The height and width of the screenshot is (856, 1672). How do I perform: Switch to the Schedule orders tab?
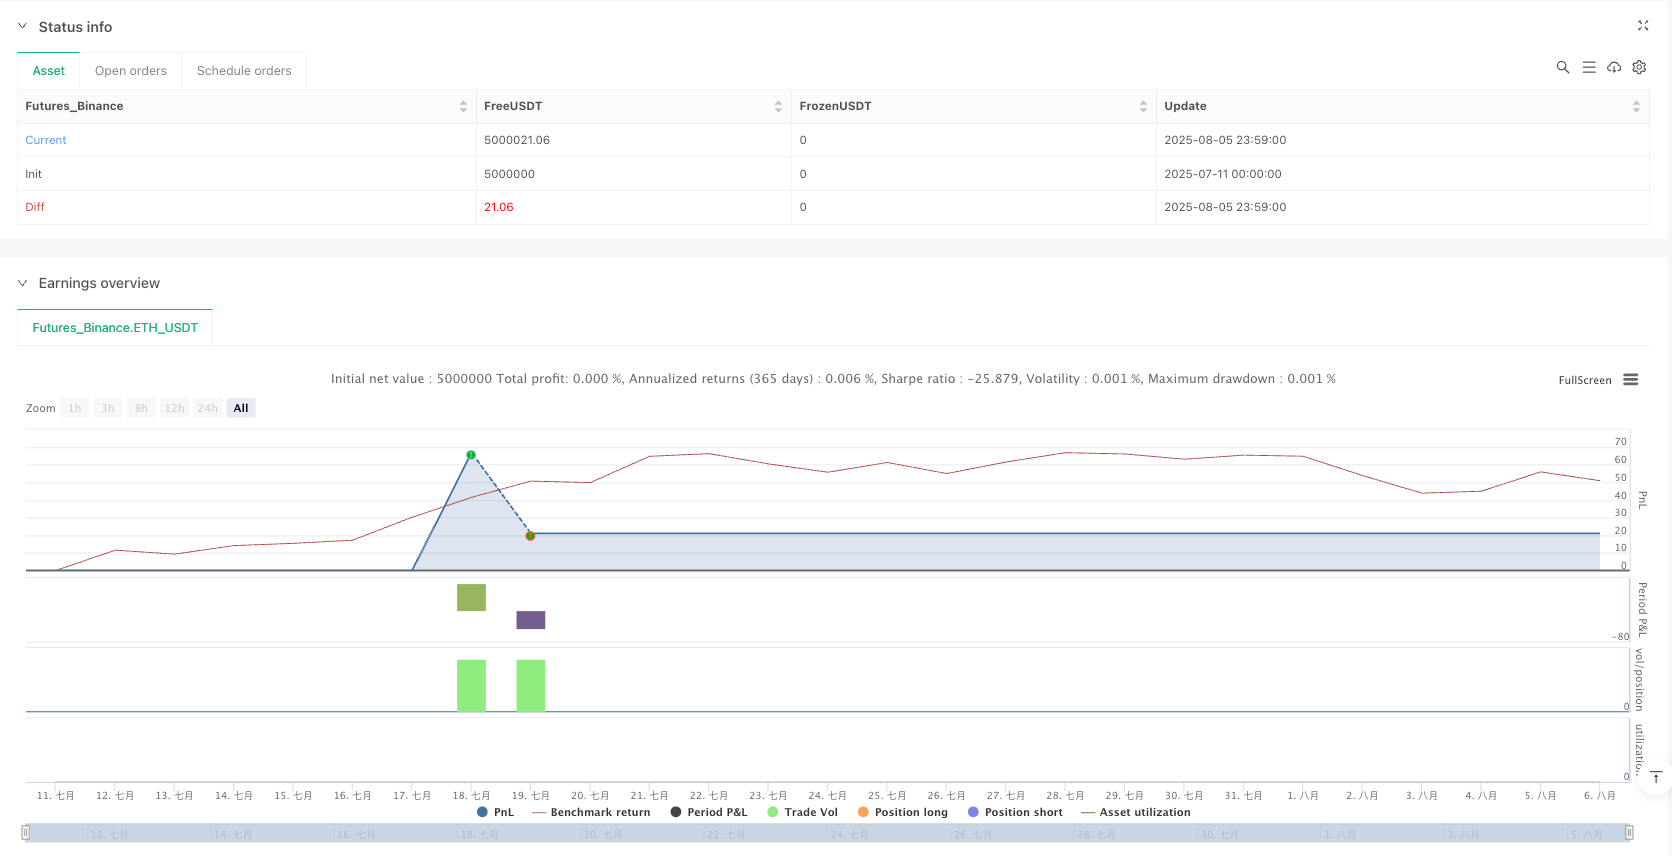pos(244,71)
